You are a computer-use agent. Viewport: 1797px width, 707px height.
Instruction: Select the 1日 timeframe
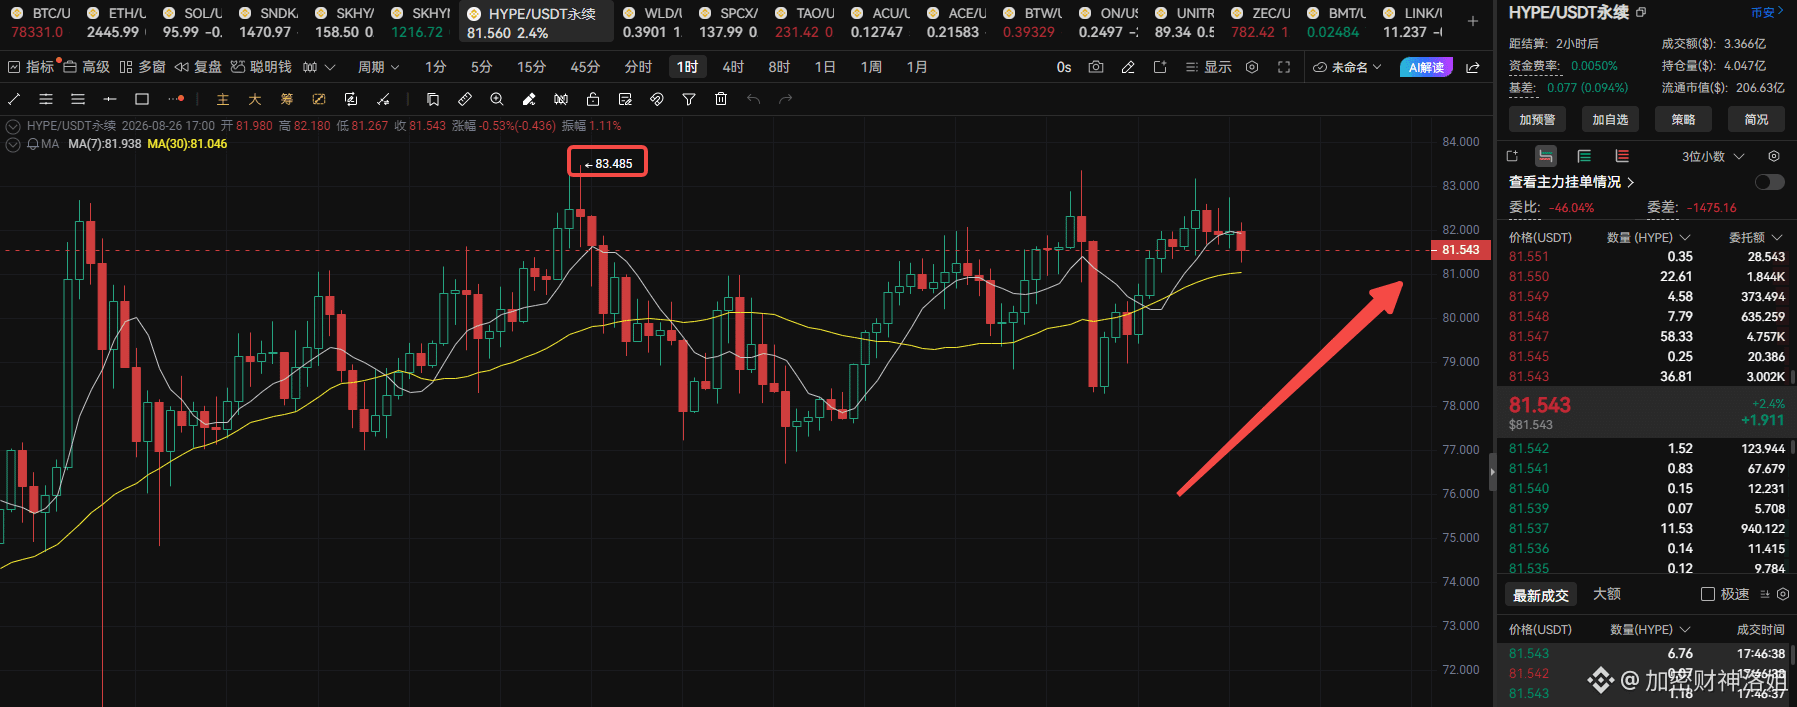(825, 67)
